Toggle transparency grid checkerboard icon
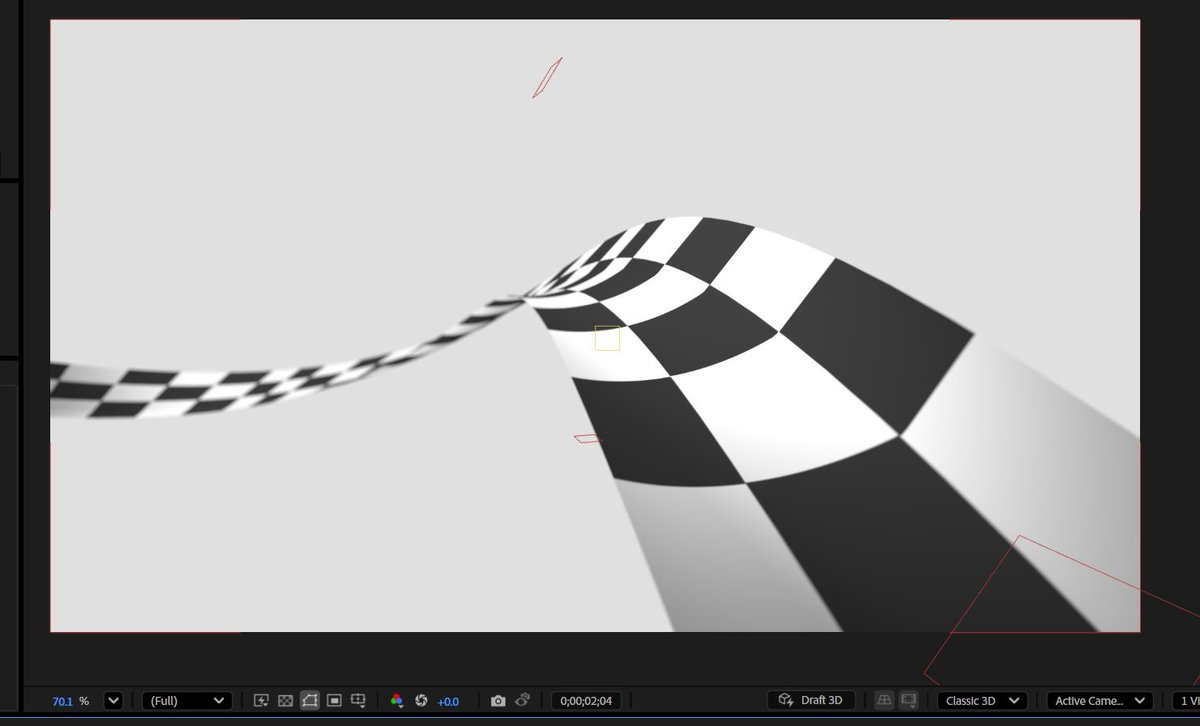This screenshot has width=1200, height=726. (285, 701)
